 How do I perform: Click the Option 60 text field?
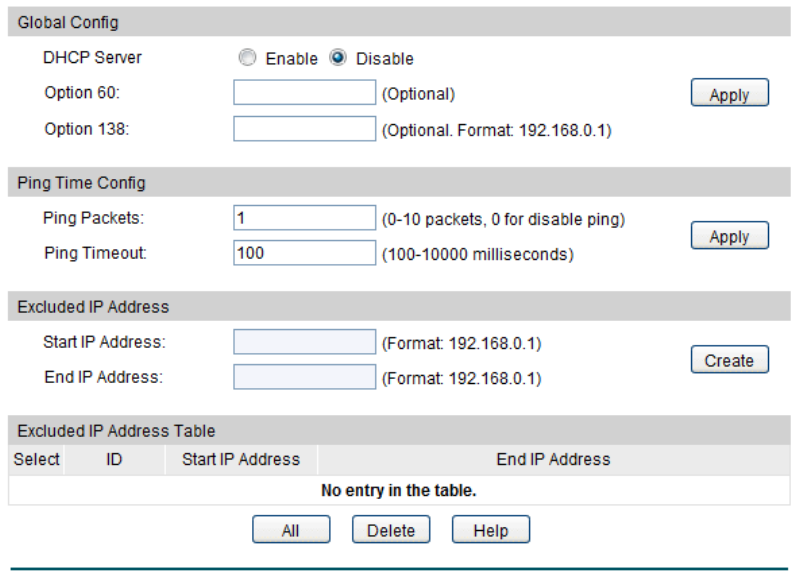(304, 93)
